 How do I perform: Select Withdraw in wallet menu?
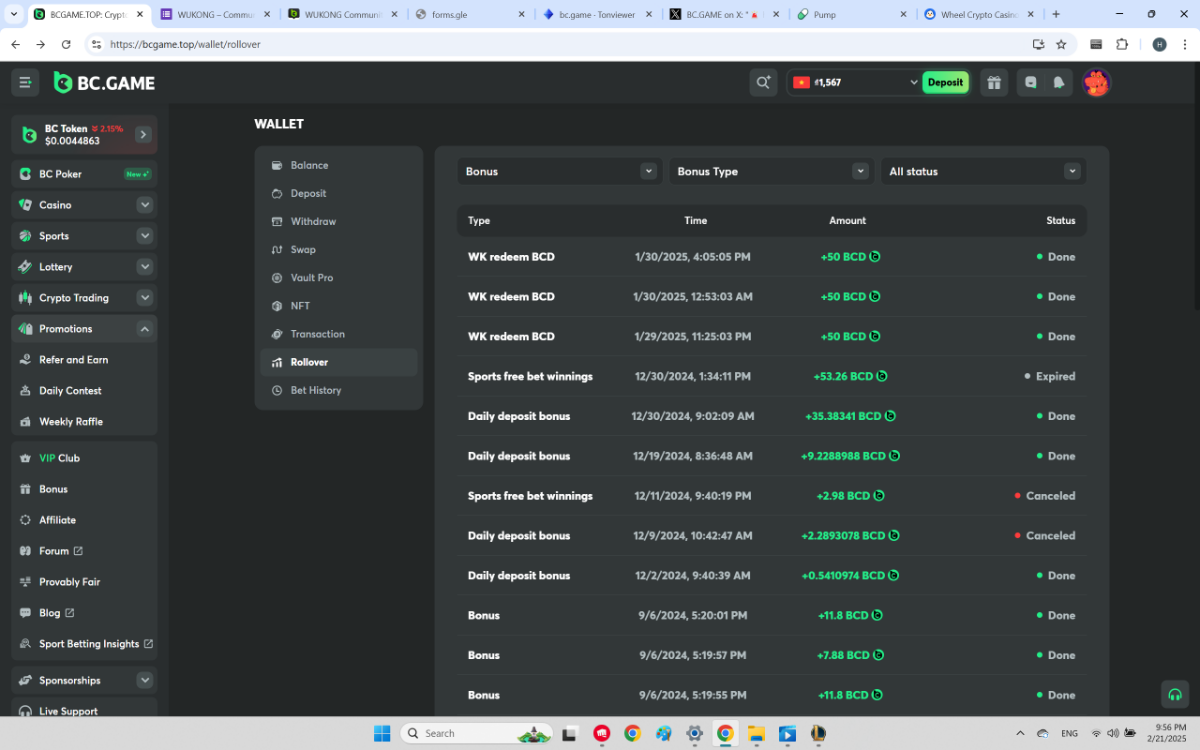313,222
